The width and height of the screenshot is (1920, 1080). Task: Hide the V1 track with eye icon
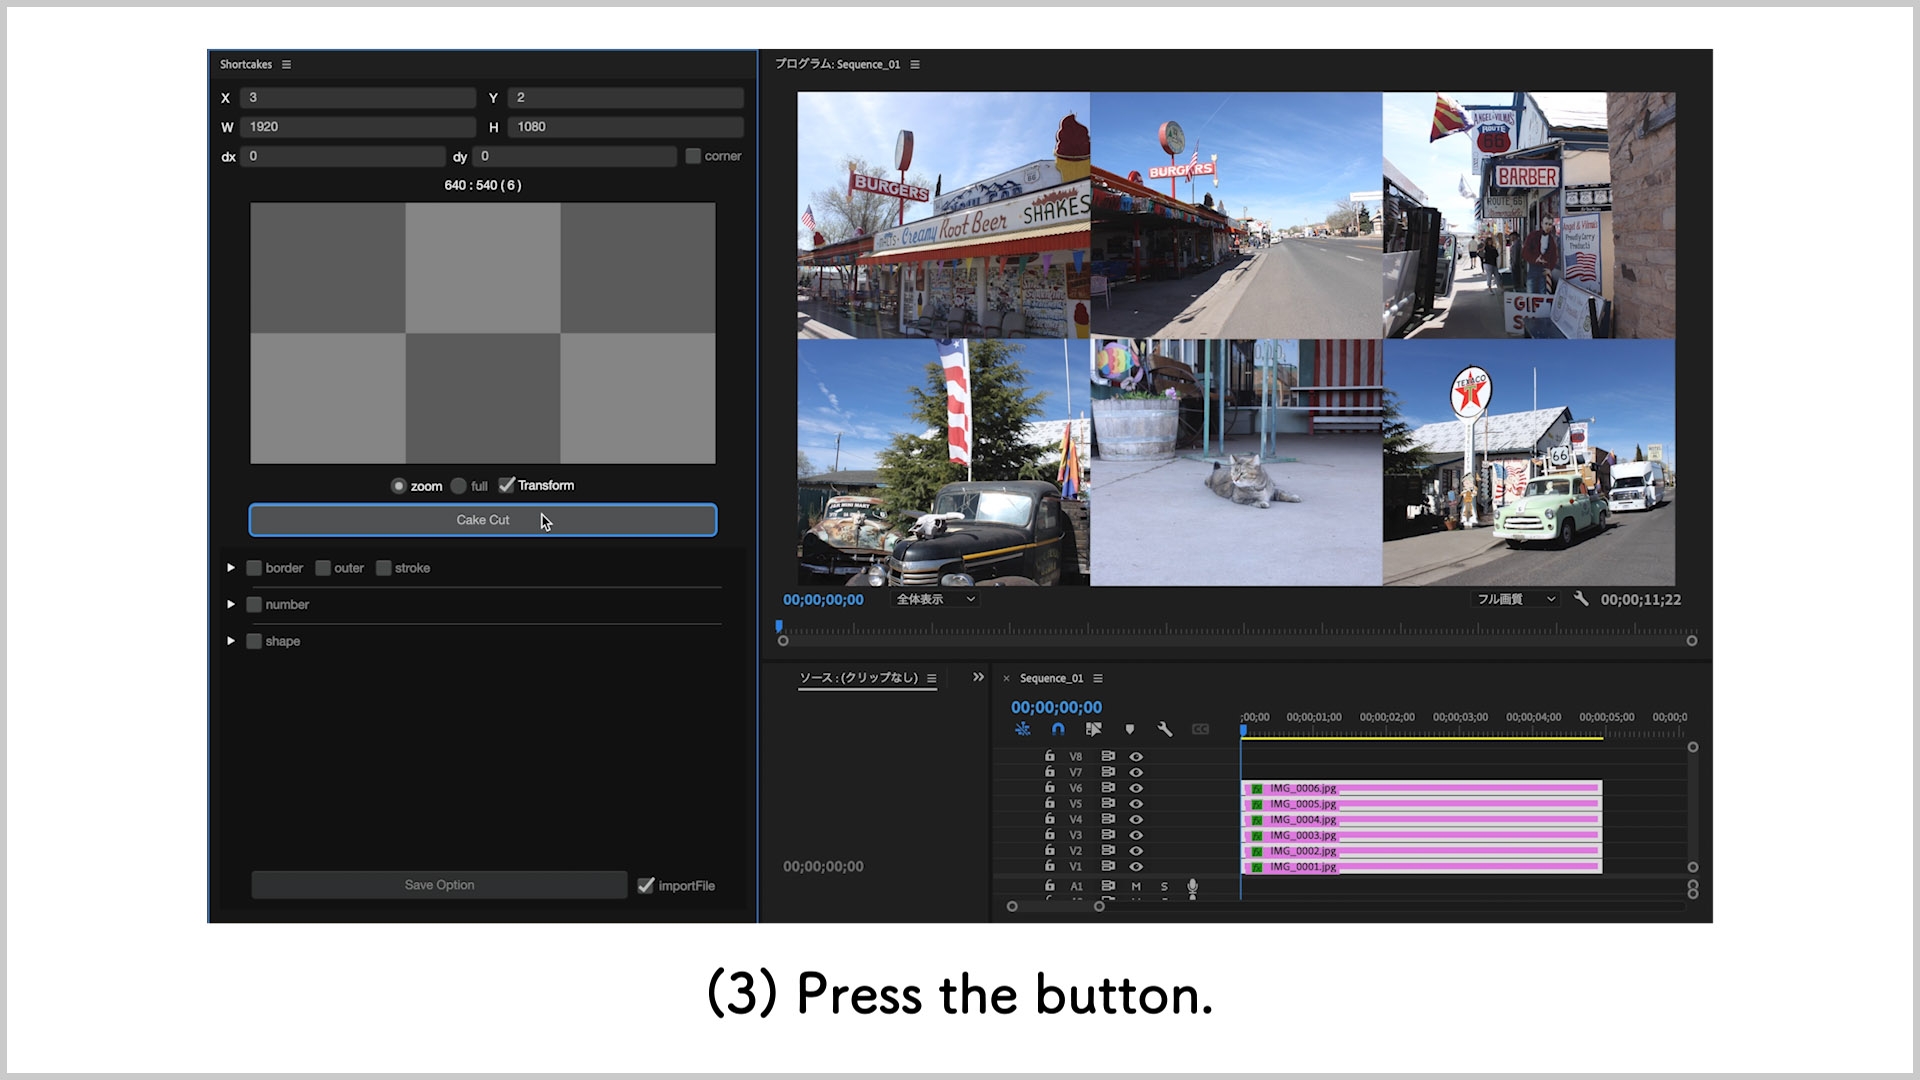1136,866
